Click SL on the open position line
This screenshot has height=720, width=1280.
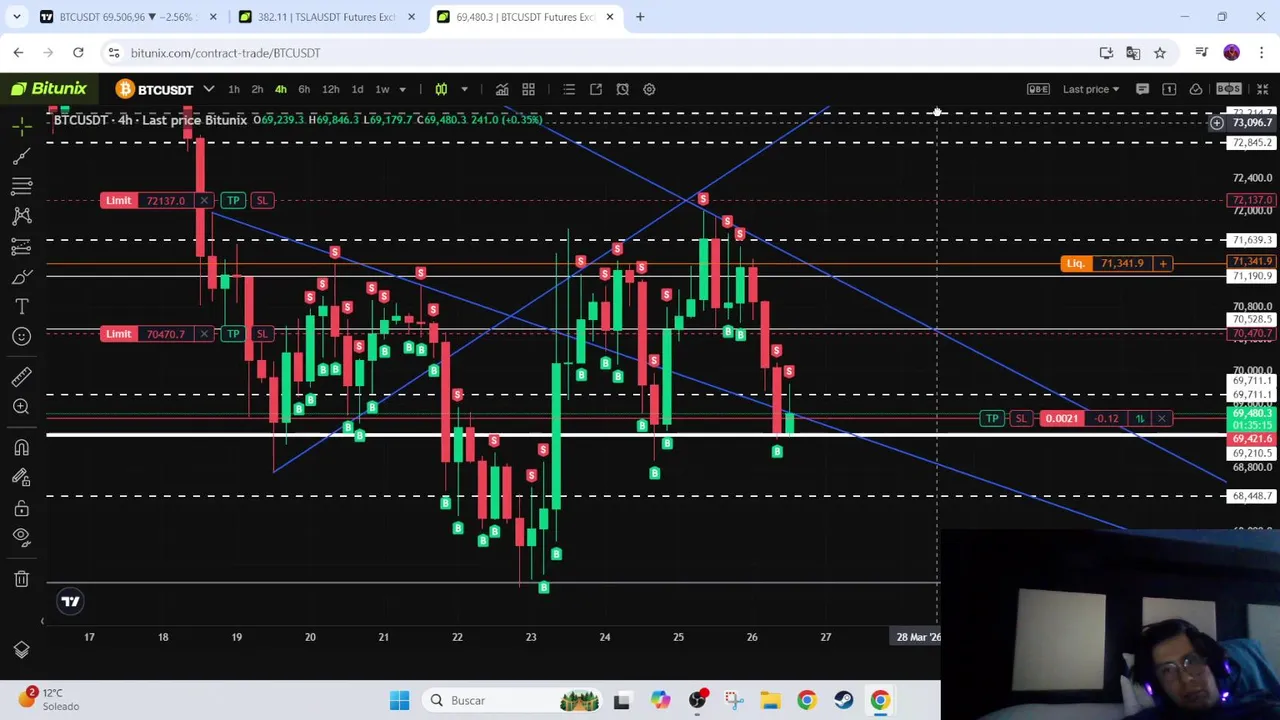pos(1021,418)
